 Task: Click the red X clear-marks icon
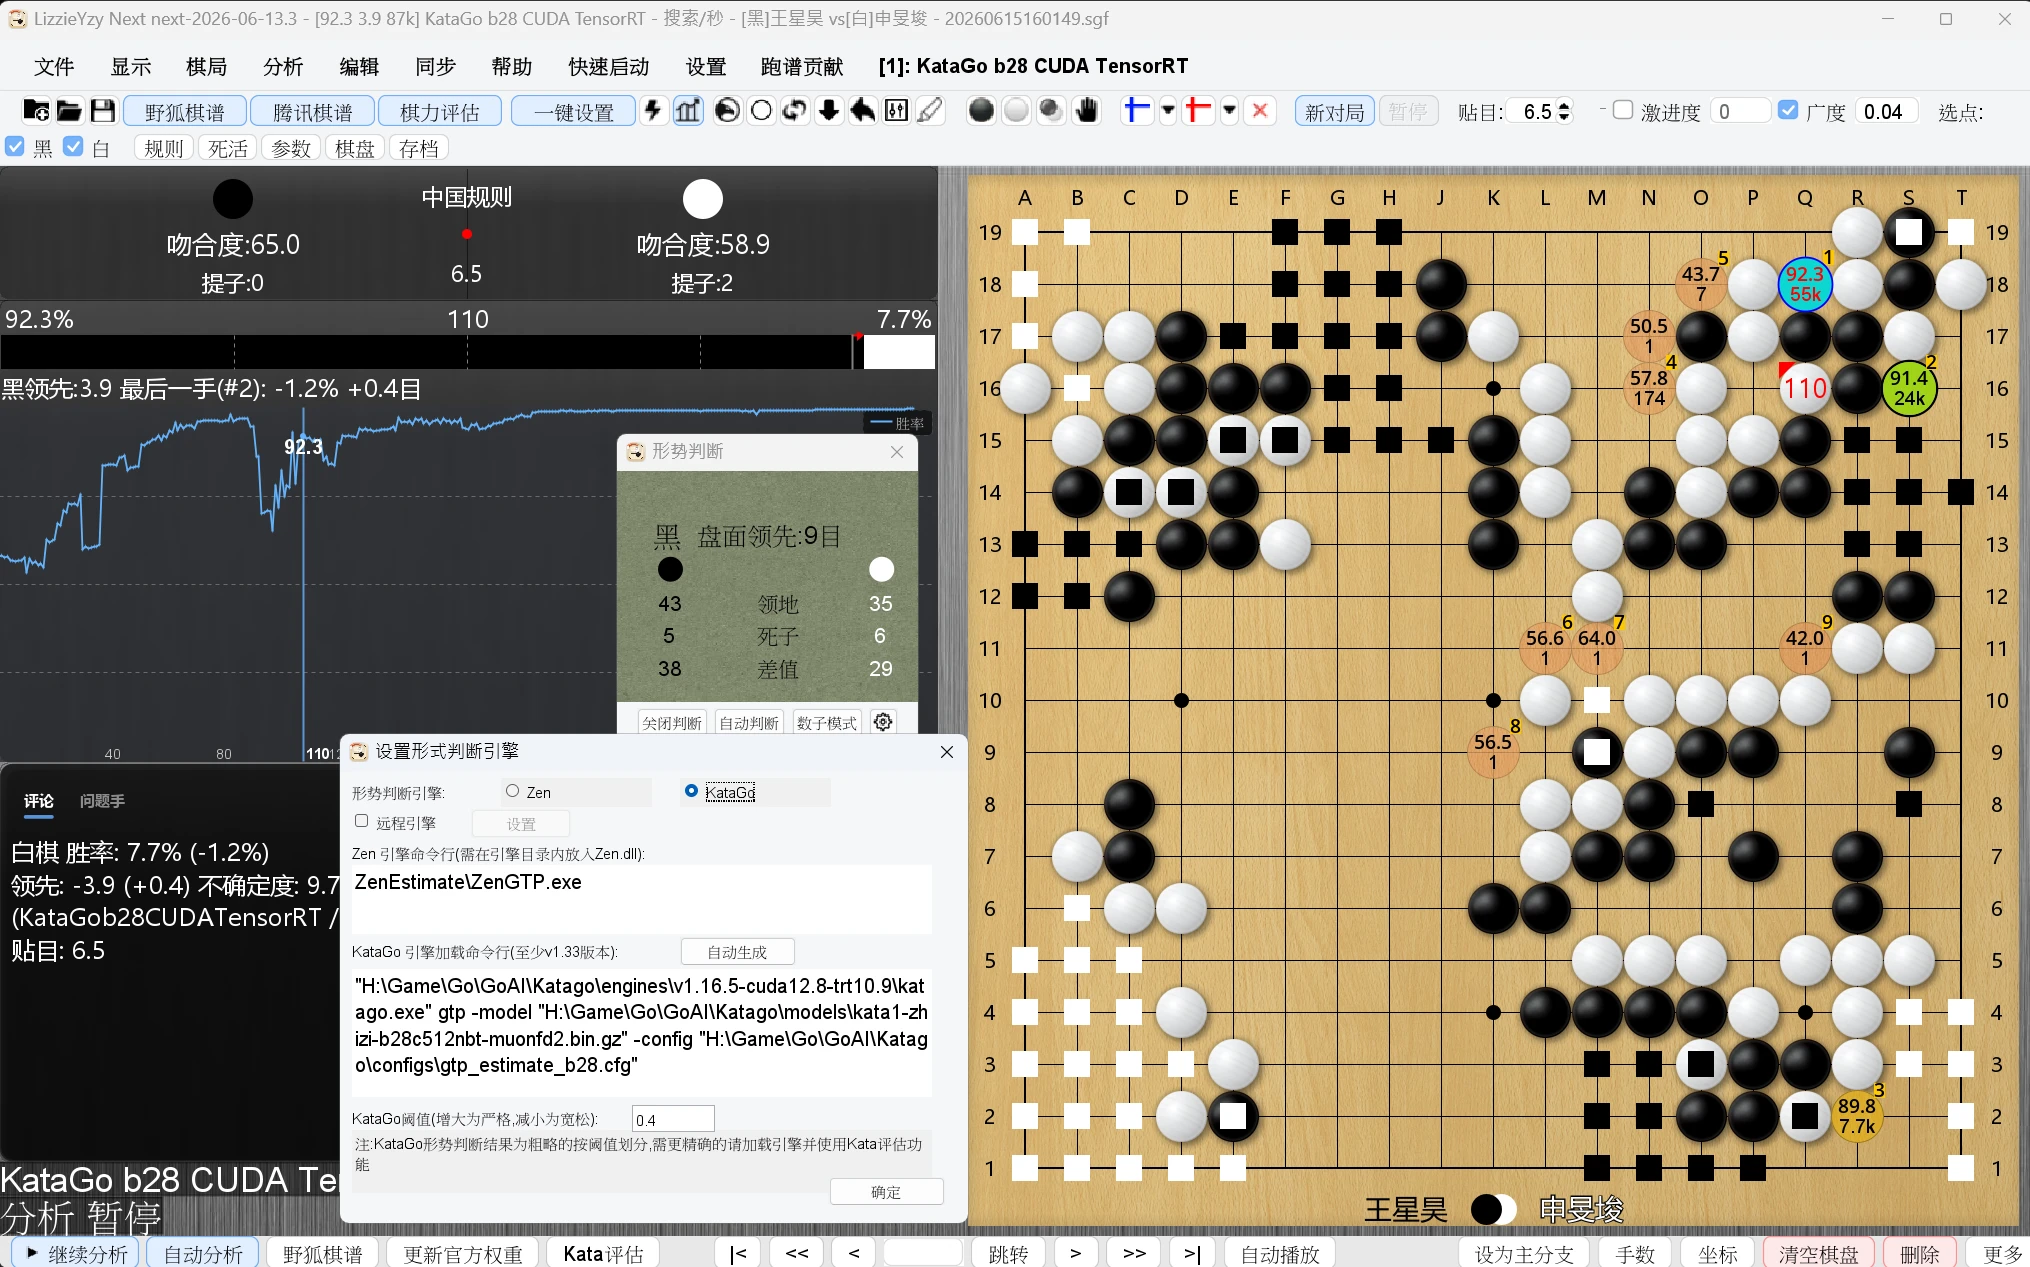1261,111
